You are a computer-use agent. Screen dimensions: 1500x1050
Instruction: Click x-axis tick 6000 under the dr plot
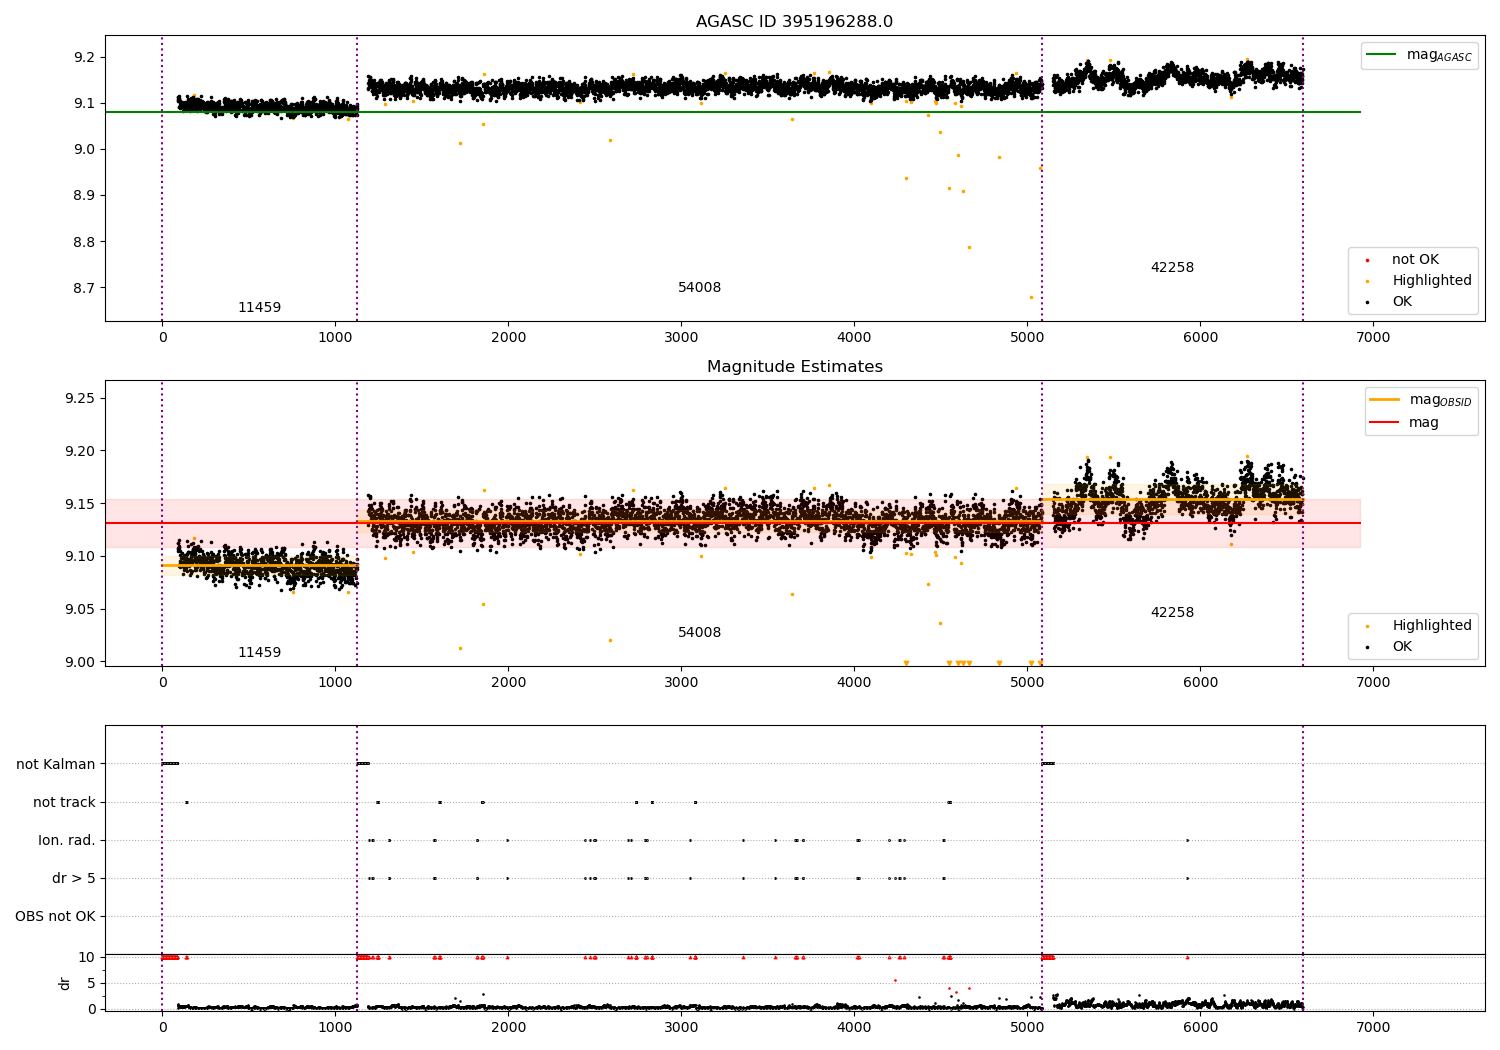click(1200, 1027)
